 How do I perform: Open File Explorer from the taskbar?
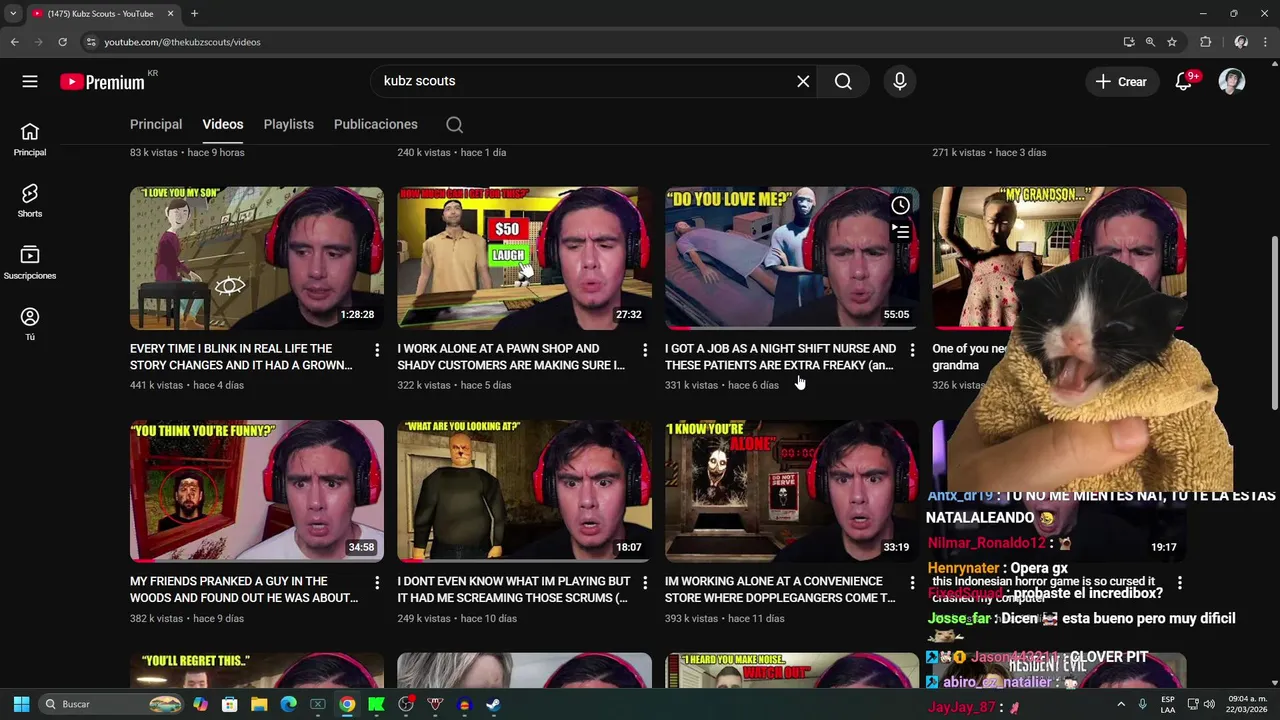(259, 704)
